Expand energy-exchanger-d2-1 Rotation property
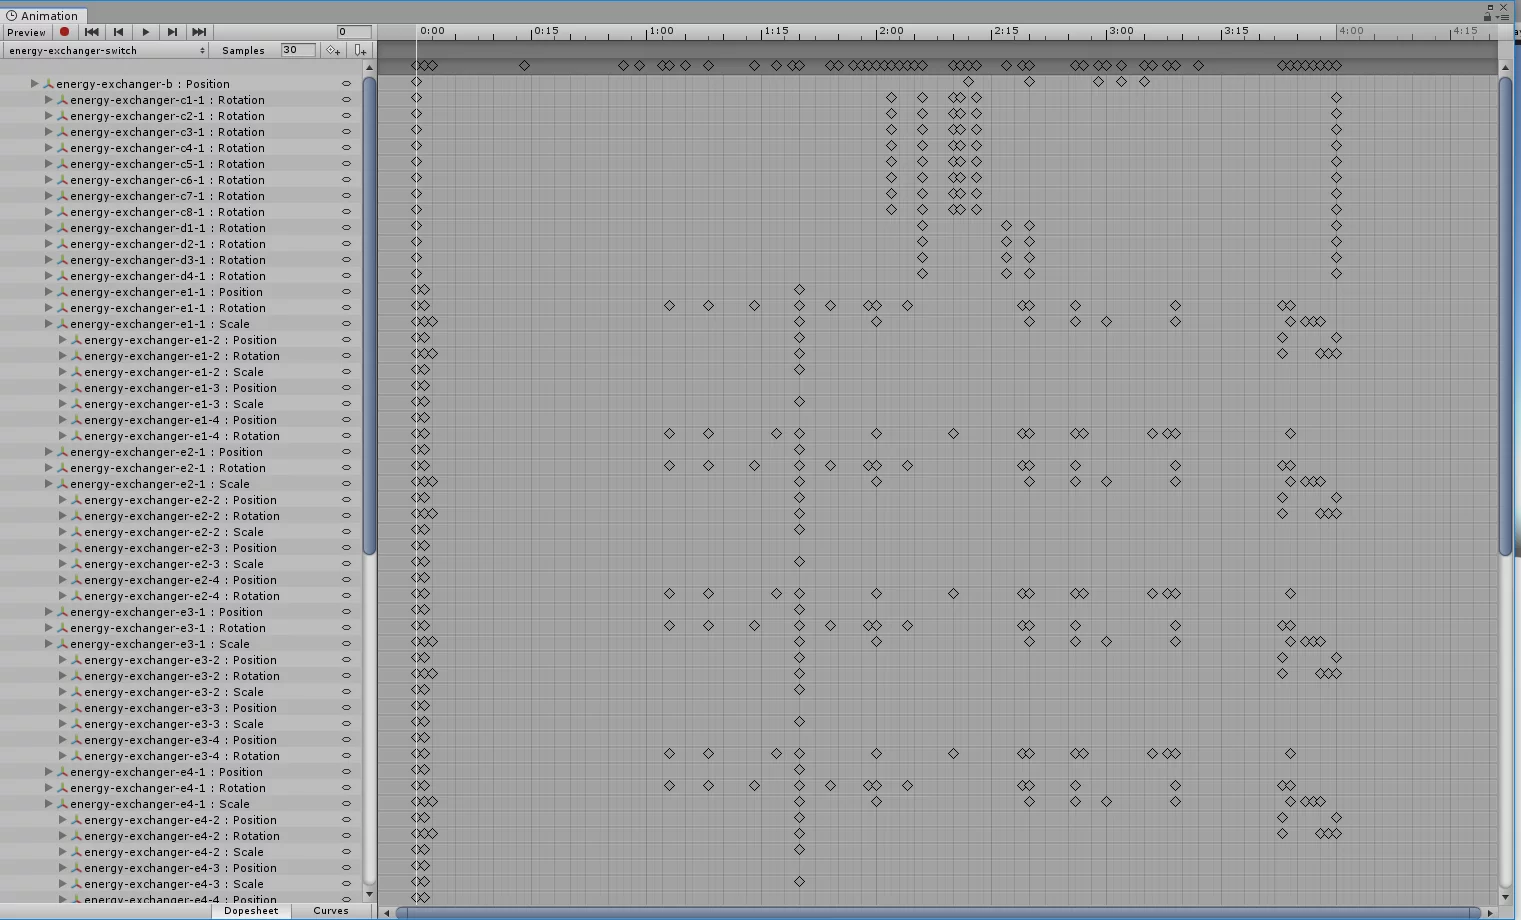Viewport: 1521px width, 920px height. tap(48, 244)
